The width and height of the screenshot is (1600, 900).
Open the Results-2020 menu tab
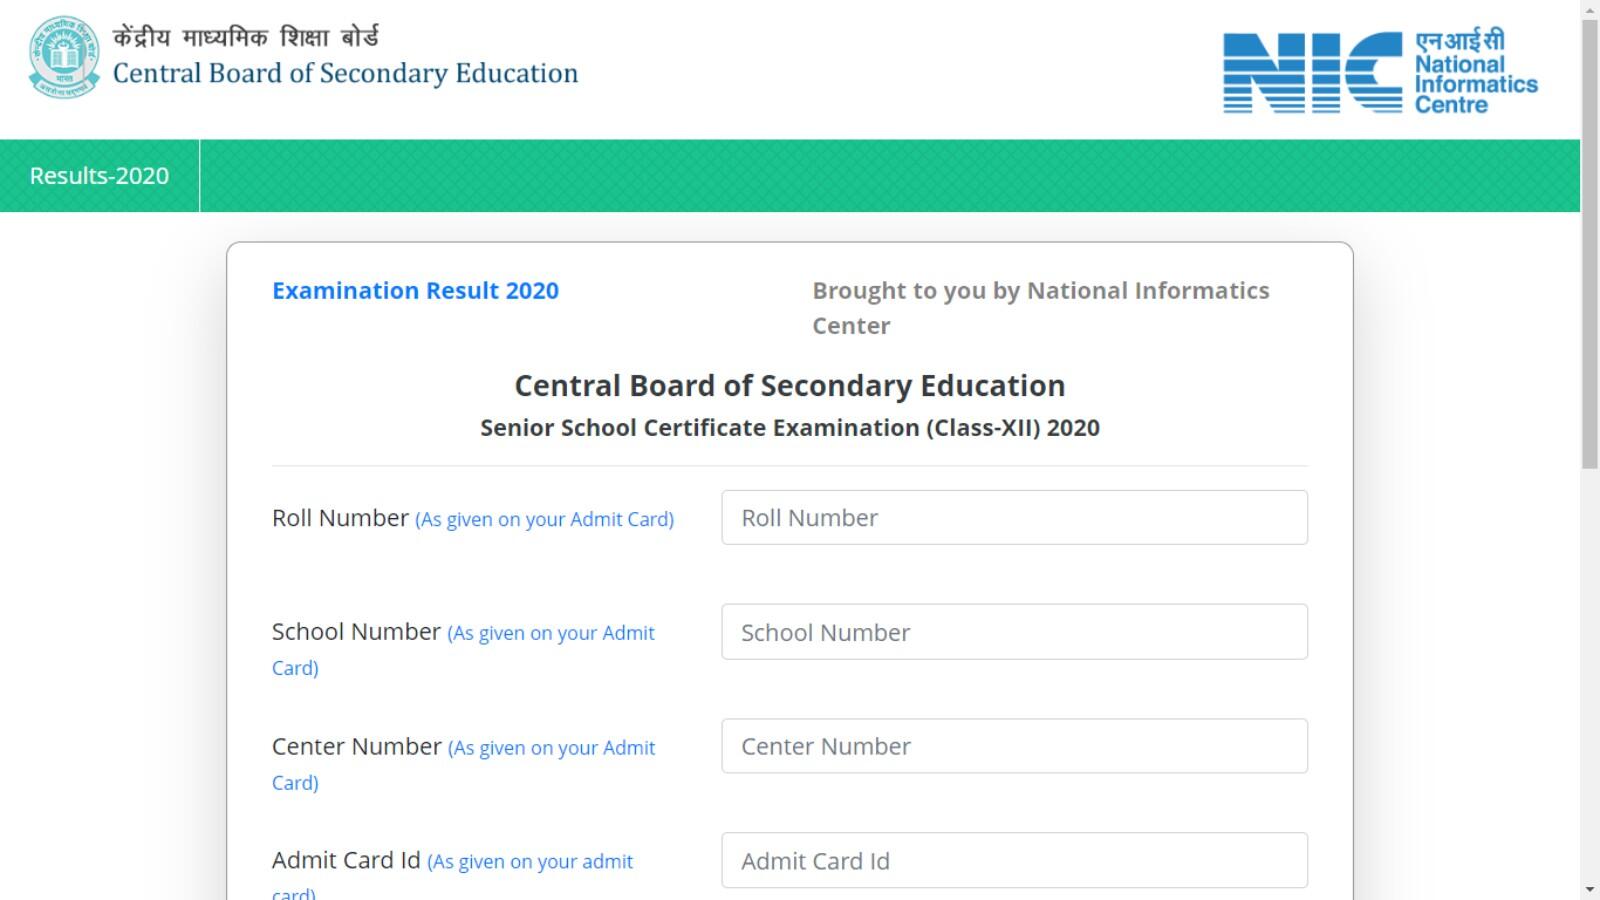tap(99, 176)
